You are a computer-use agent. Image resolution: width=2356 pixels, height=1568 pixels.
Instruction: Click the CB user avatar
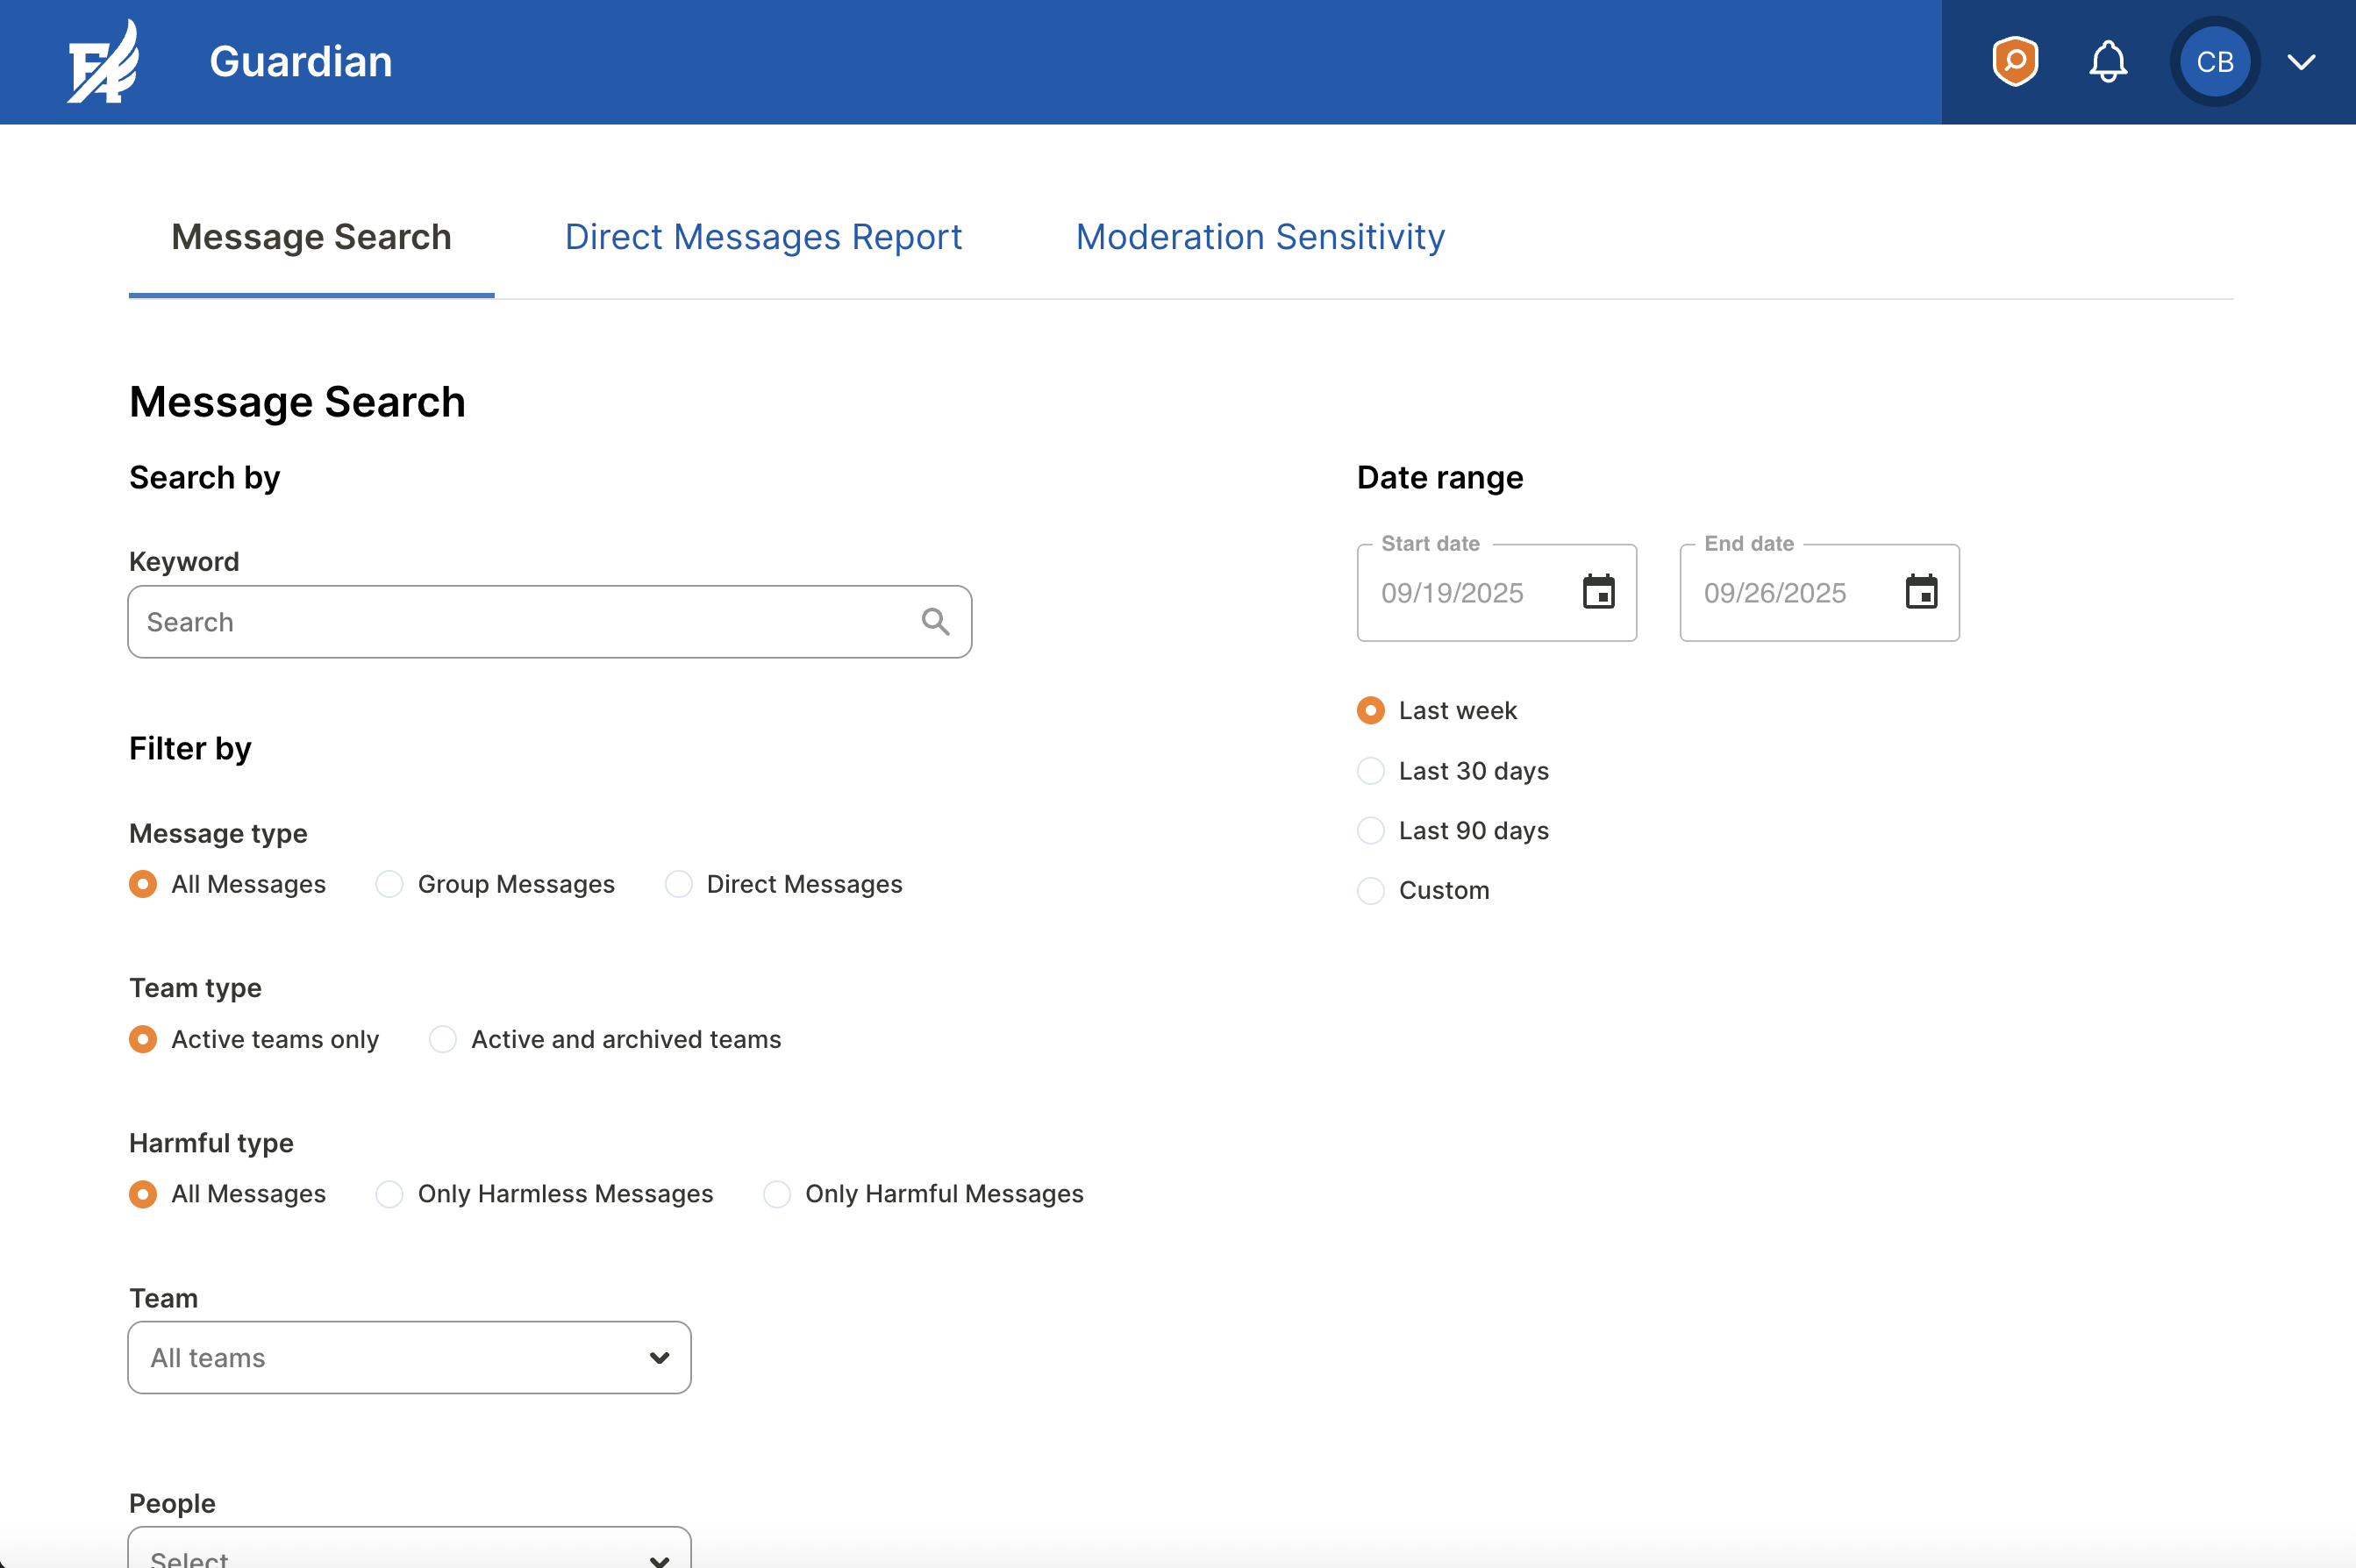coord(2214,62)
